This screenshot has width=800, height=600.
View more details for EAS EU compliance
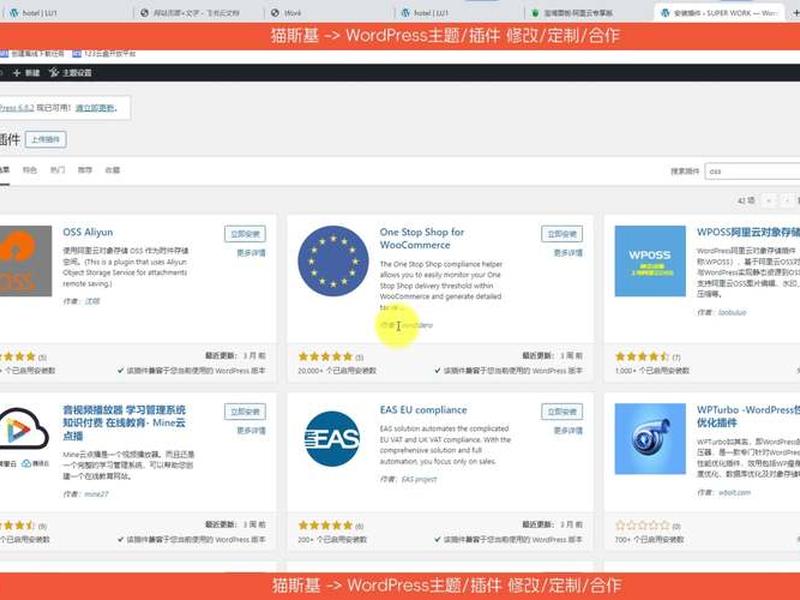(x=568, y=430)
